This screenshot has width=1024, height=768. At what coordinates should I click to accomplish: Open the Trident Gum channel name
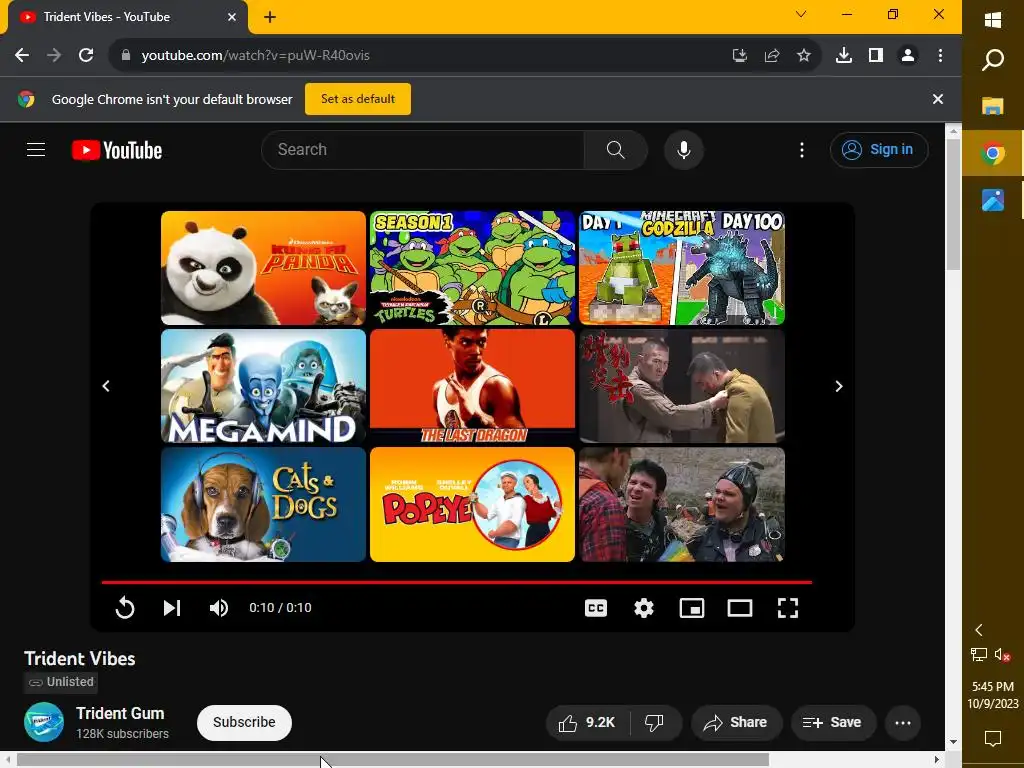120,713
